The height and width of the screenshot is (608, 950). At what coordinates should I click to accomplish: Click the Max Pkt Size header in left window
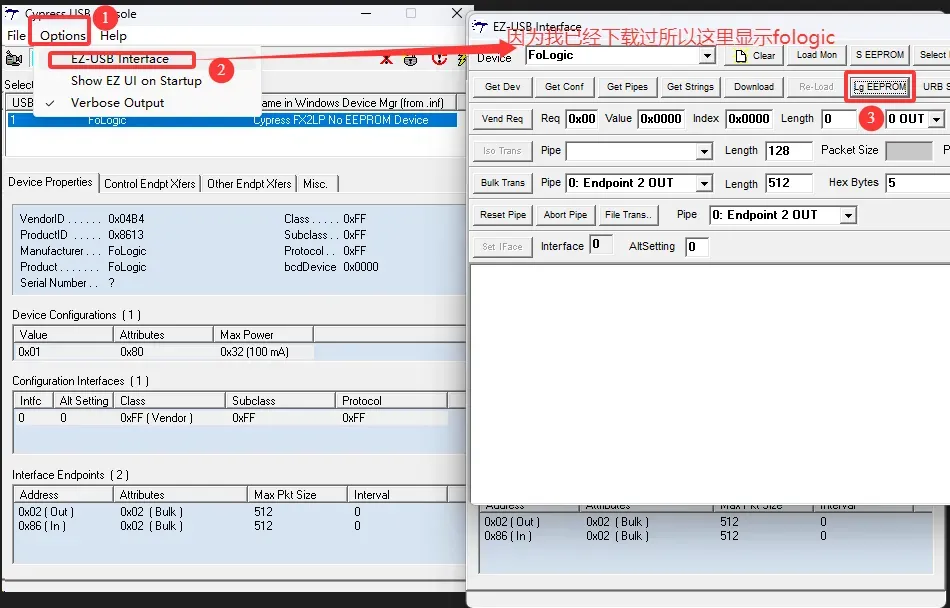pos(297,495)
